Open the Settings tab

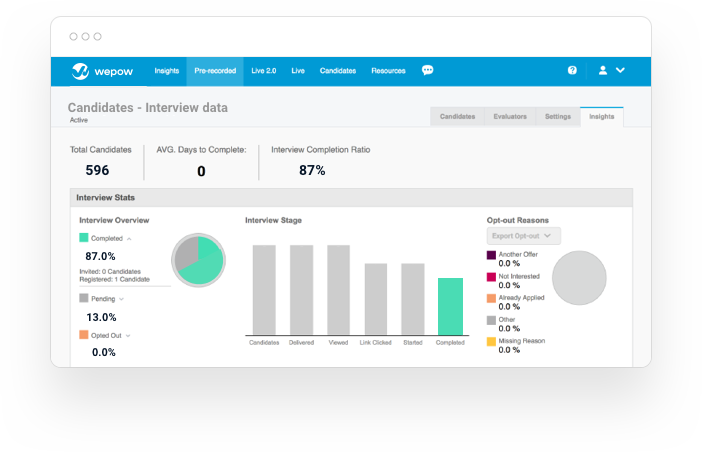pyautogui.click(x=558, y=117)
